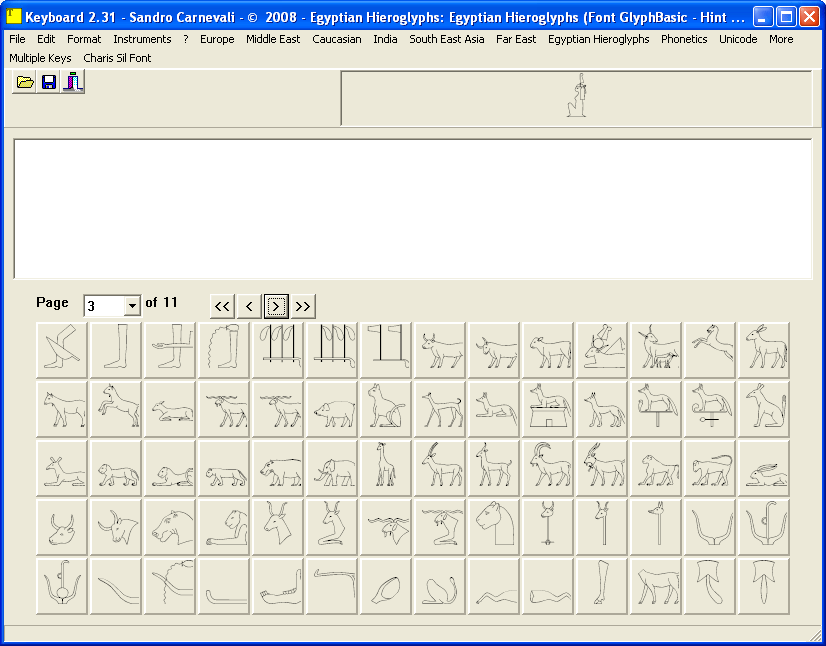Open the South East Asia menu
Image resolution: width=826 pixels, height=646 pixels.
[x=447, y=39]
